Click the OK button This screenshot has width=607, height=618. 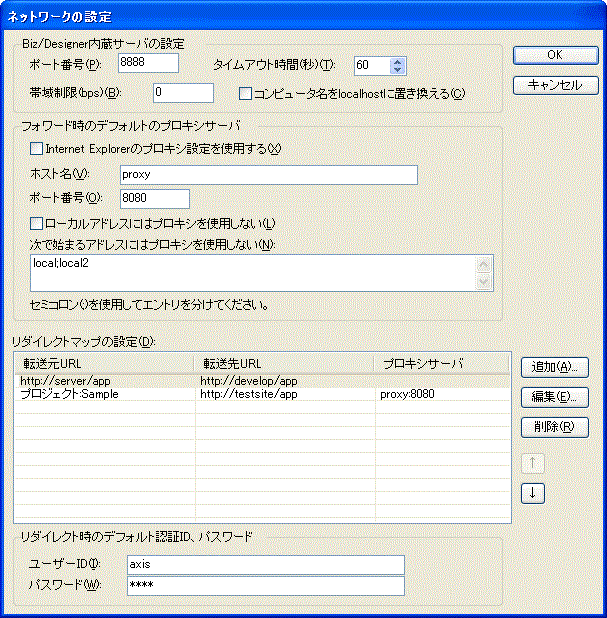coord(556,55)
